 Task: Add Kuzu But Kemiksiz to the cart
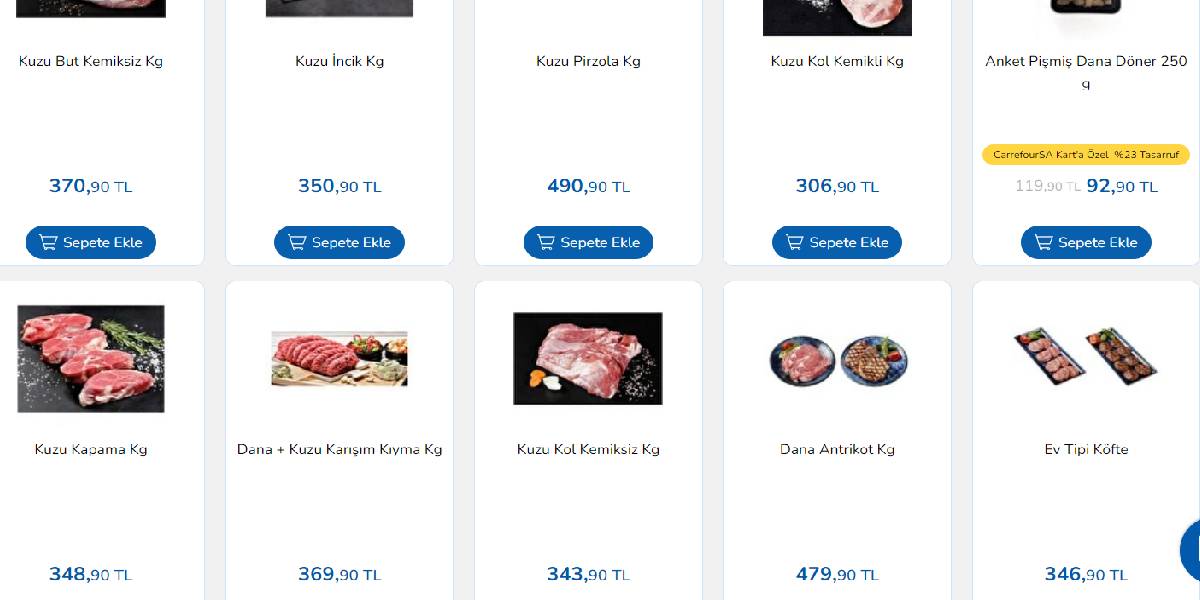point(91,242)
